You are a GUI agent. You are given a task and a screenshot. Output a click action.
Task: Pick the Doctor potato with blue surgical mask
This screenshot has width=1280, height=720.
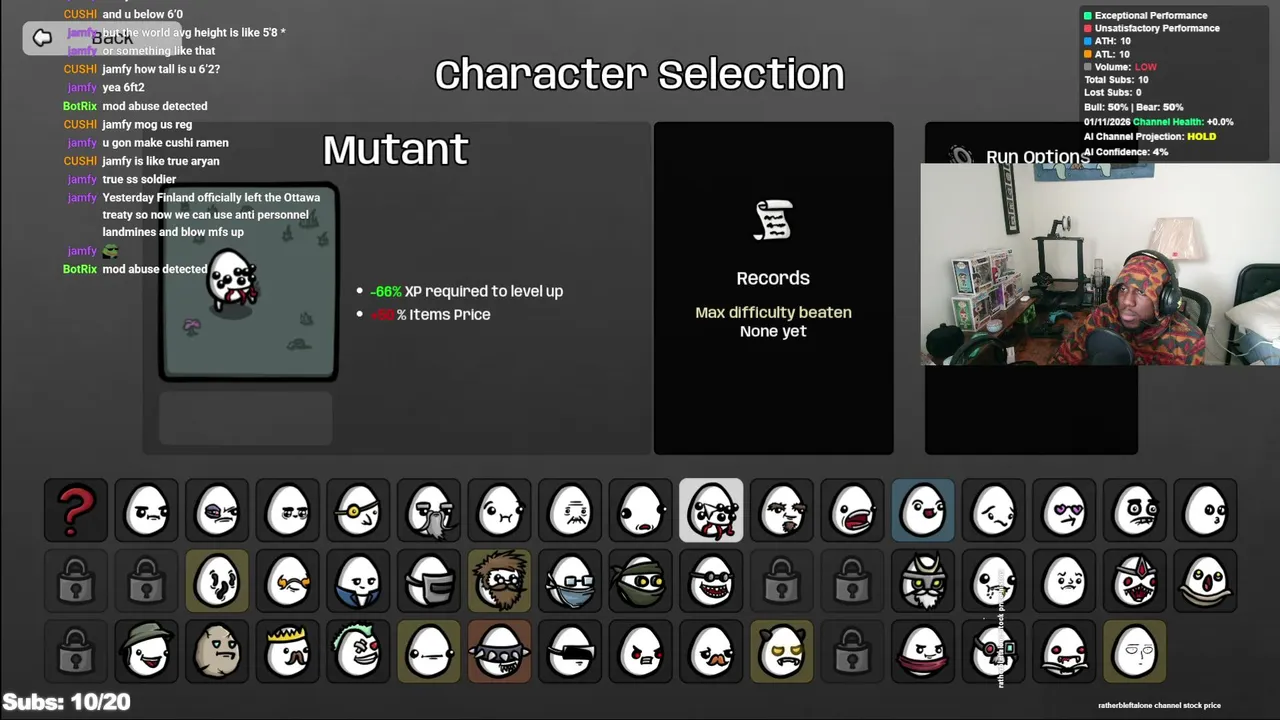point(570,580)
